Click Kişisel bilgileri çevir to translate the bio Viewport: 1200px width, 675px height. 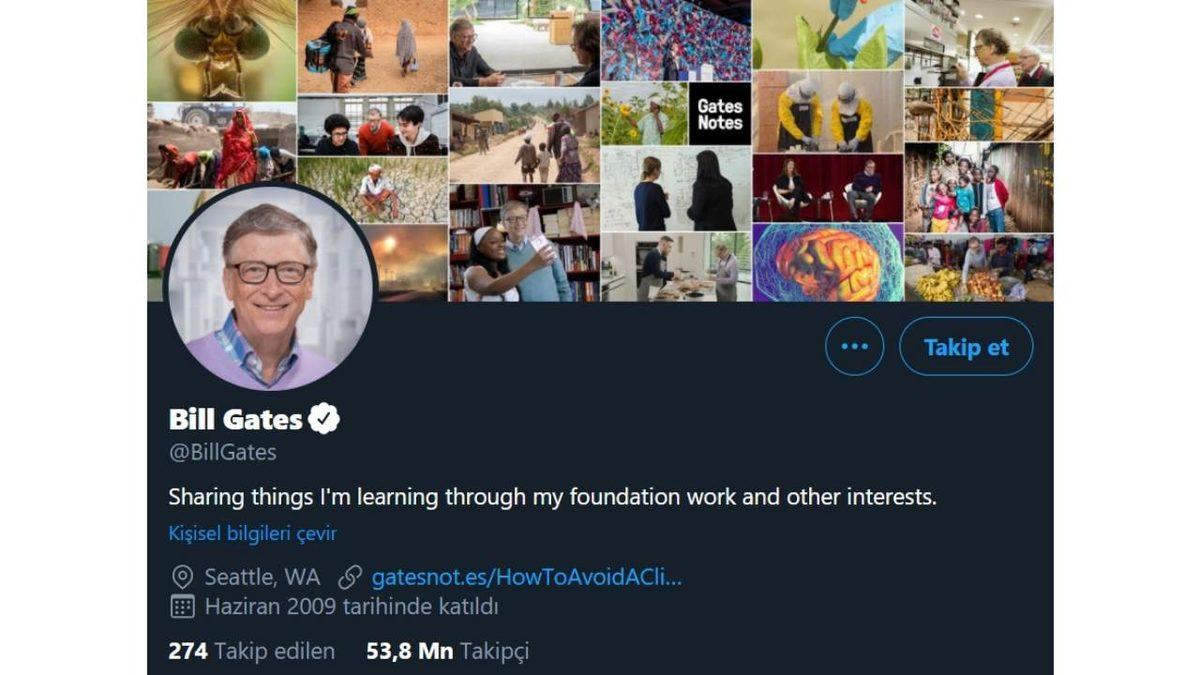(252, 533)
